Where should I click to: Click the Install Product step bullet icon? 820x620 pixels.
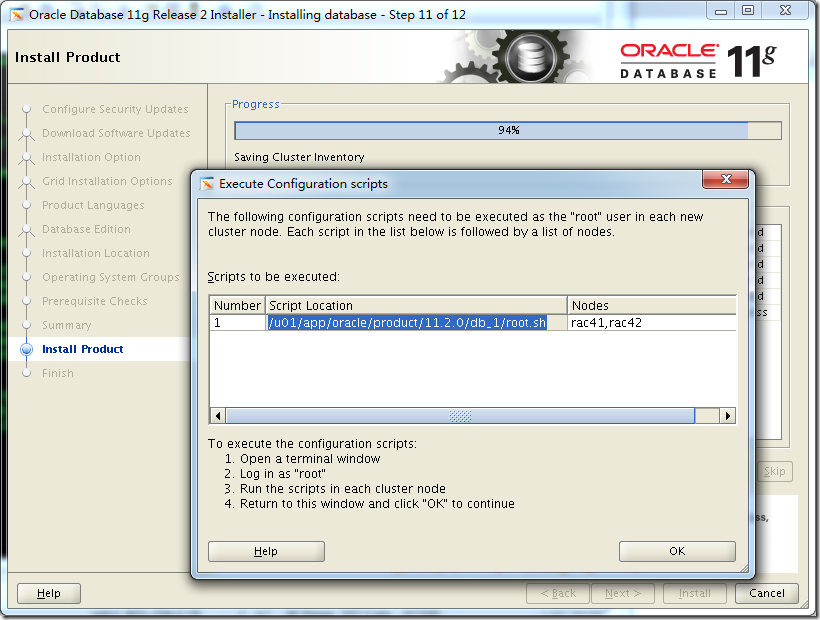pos(26,349)
